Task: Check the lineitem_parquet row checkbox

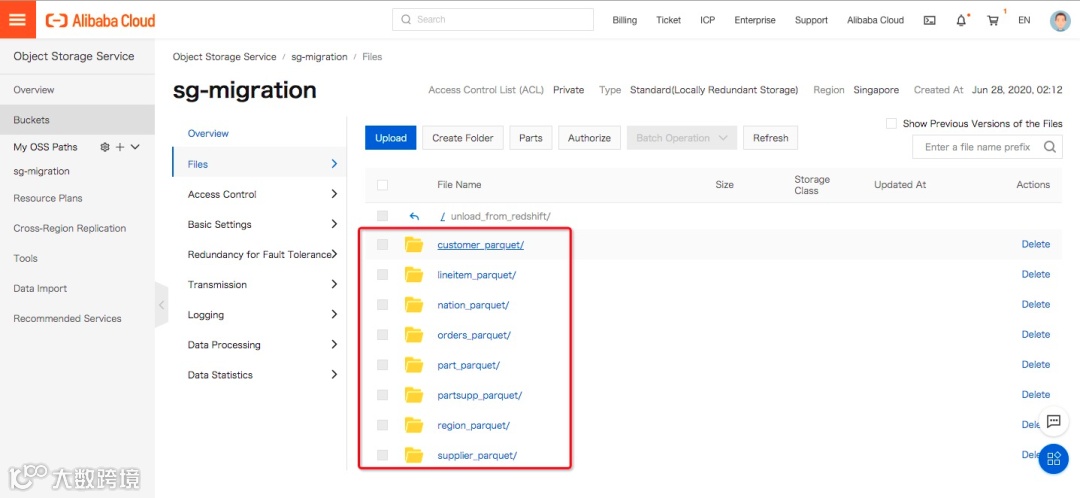Action: (382, 274)
